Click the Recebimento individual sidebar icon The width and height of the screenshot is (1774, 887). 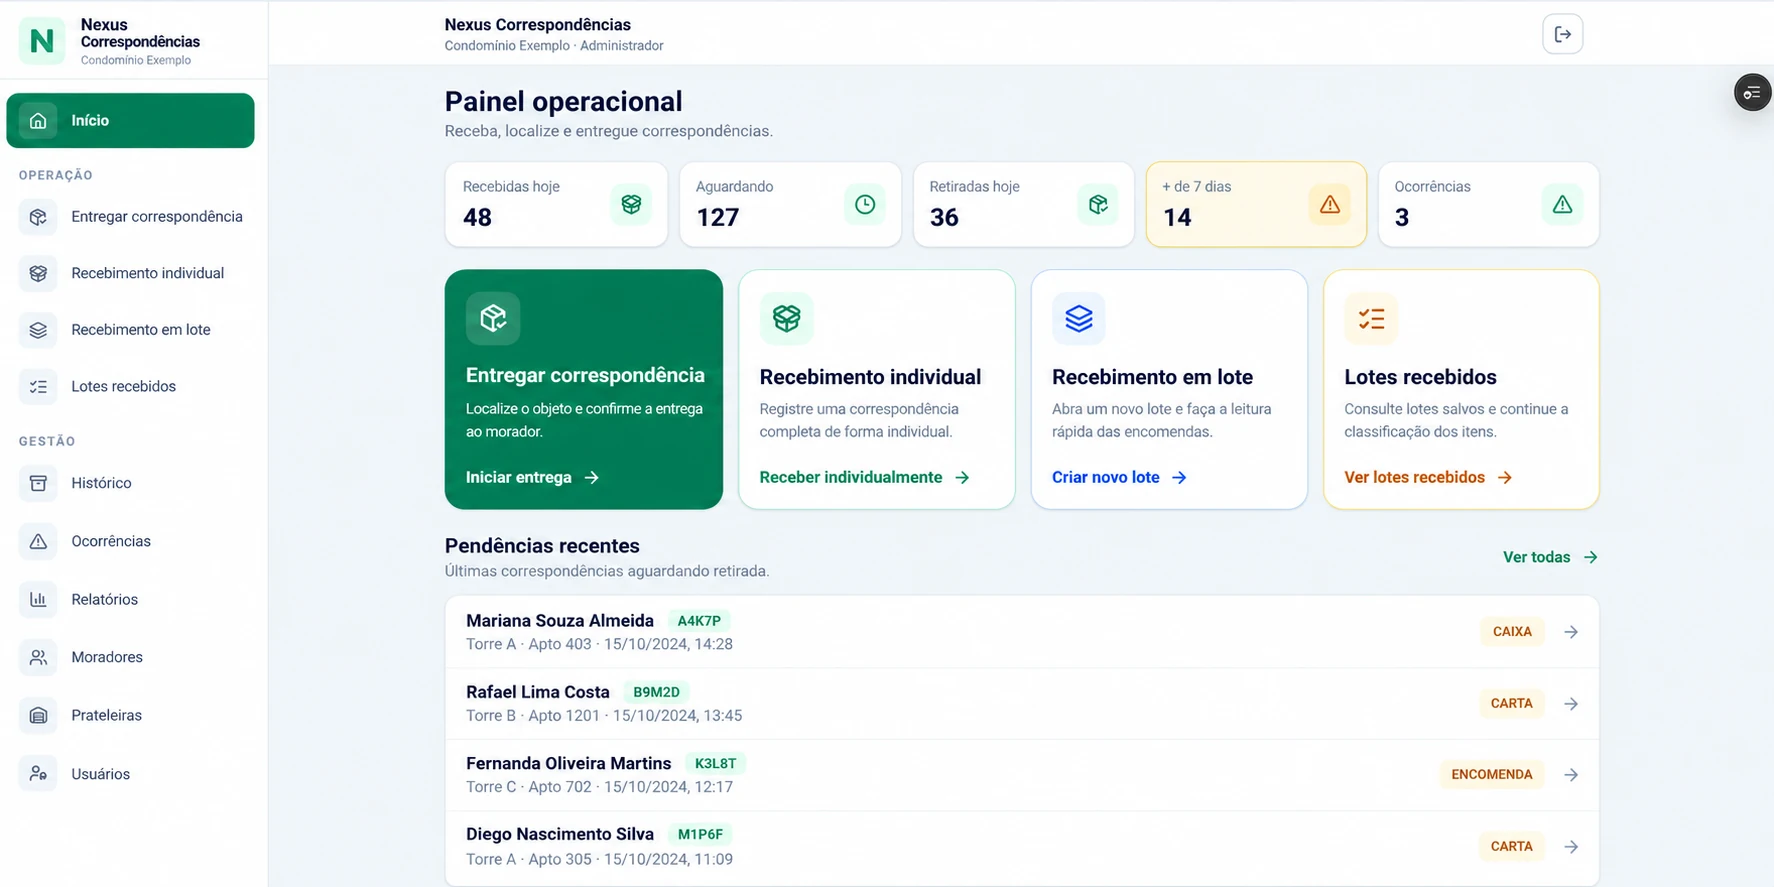pyautogui.click(x=38, y=273)
